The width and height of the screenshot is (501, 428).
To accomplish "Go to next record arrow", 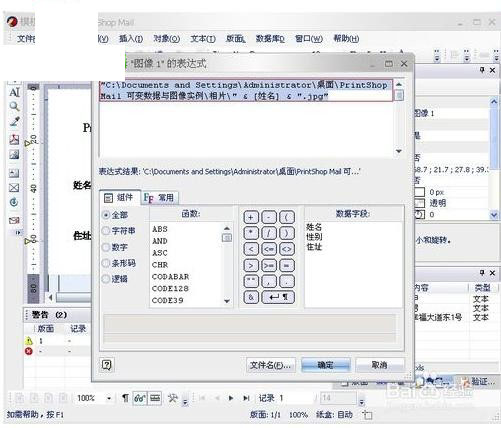I will 231,398.
